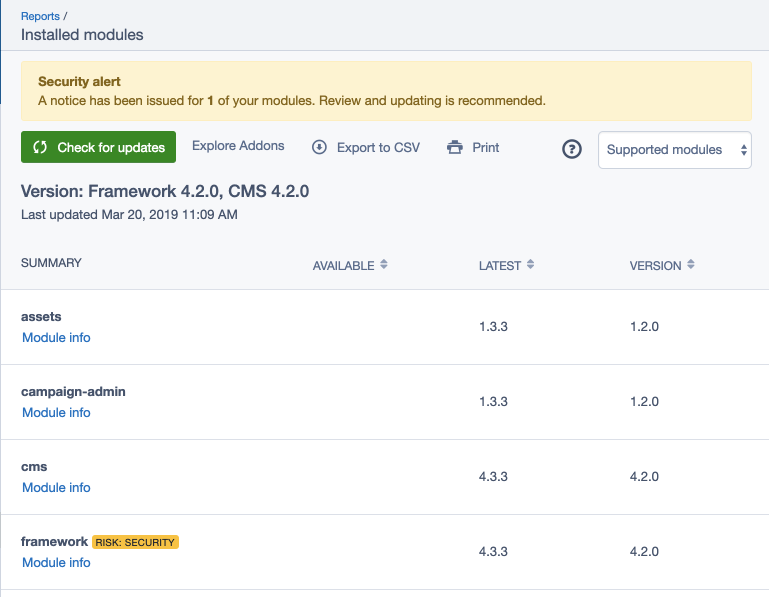Click the help question mark icon

pyautogui.click(x=572, y=149)
